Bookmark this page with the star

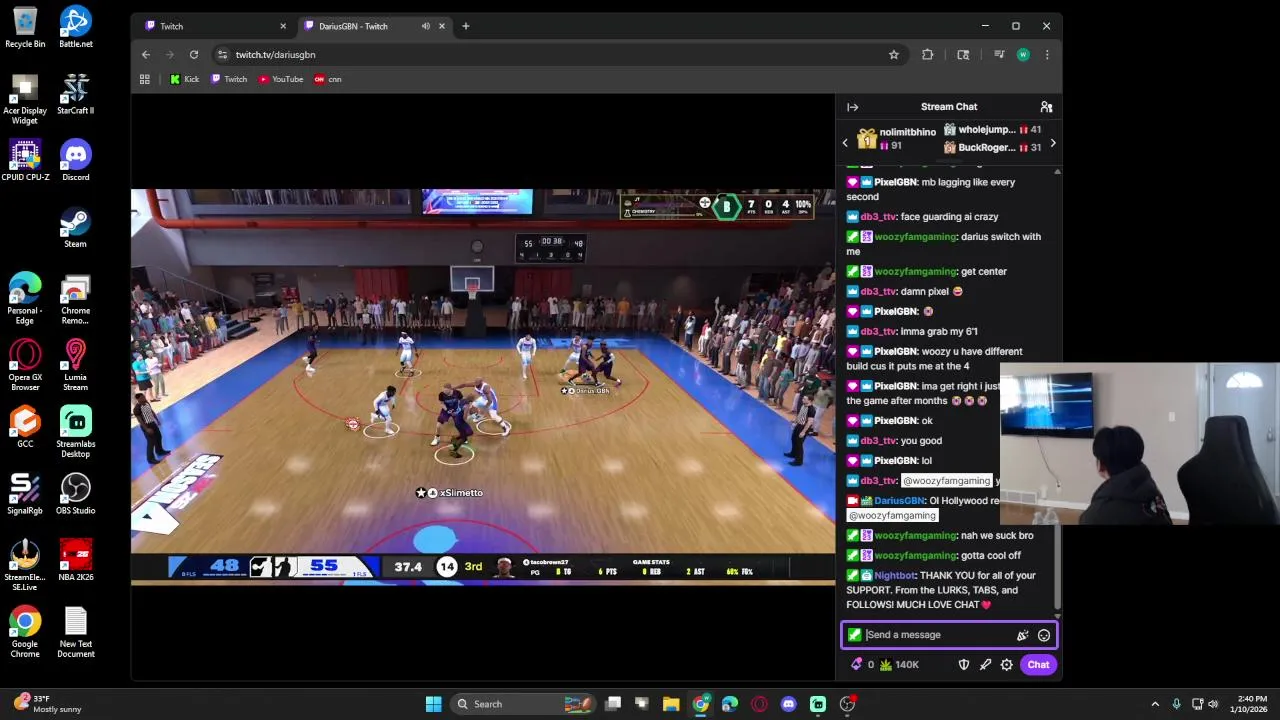coord(894,55)
